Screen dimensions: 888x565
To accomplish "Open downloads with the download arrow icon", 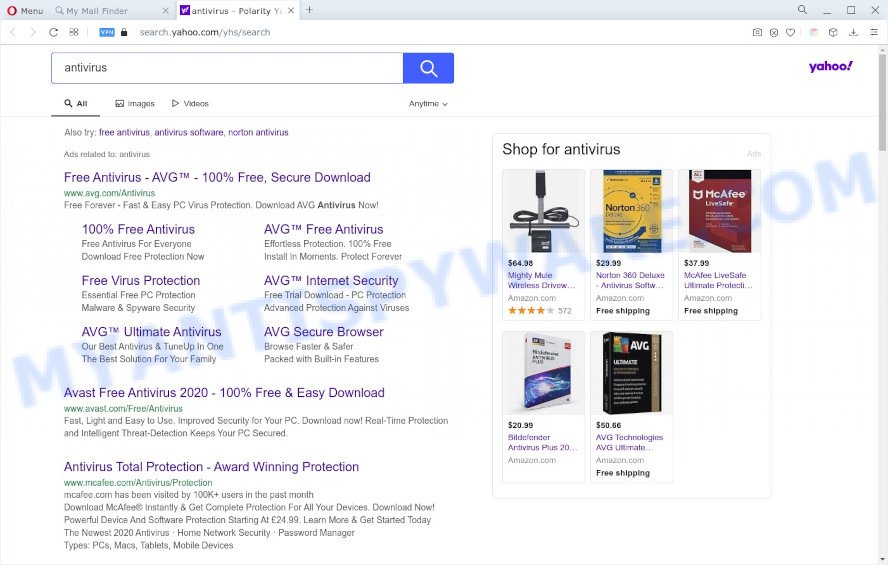I will 853,32.
